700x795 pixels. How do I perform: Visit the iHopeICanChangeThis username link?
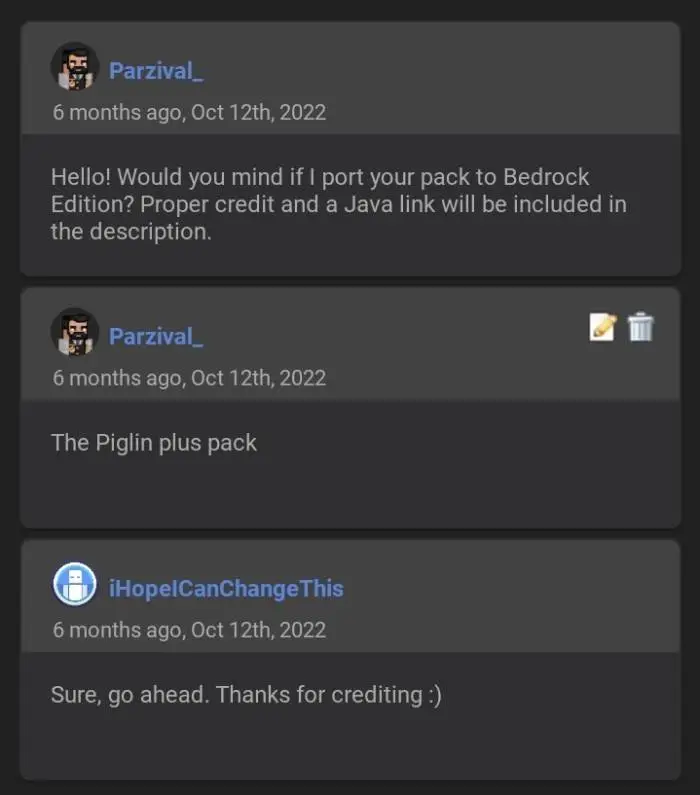[226, 588]
